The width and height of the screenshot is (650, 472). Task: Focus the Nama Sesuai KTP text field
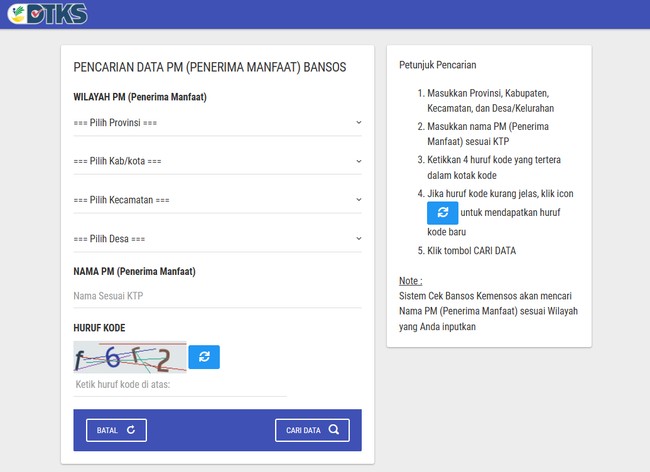coord(217,296)
